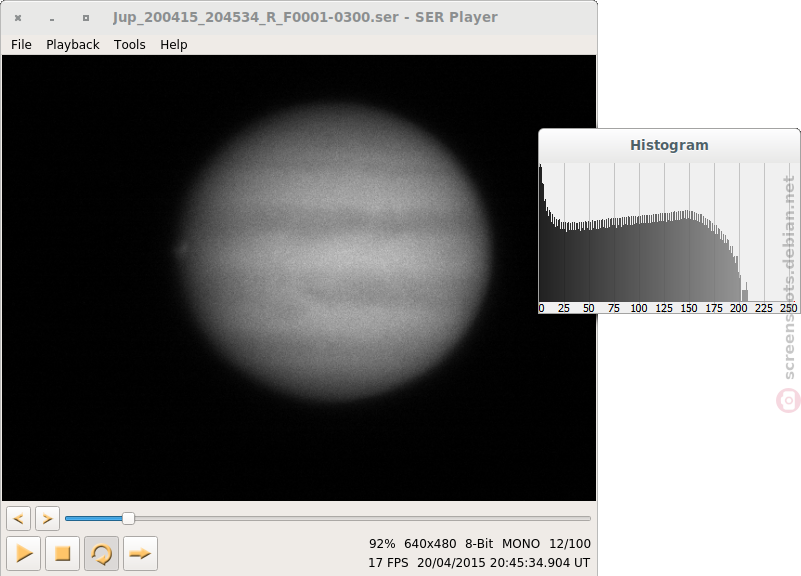Open the Help menu
Image resolution: width=801 pixels, height=576 pixels.
tap(174, 45)
